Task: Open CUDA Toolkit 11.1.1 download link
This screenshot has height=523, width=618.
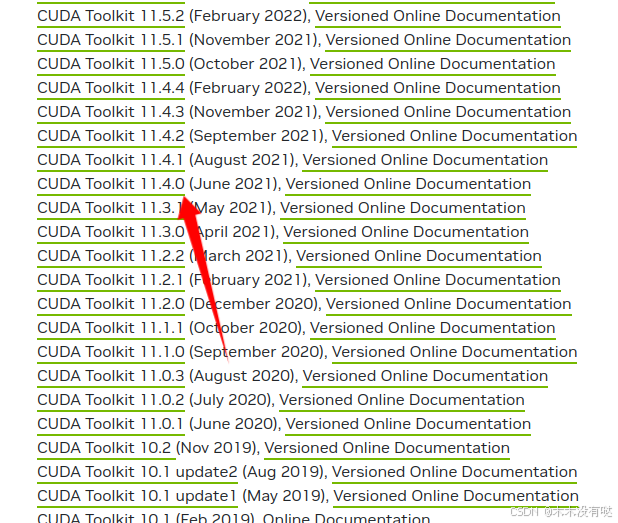Action: click(111, 329)
